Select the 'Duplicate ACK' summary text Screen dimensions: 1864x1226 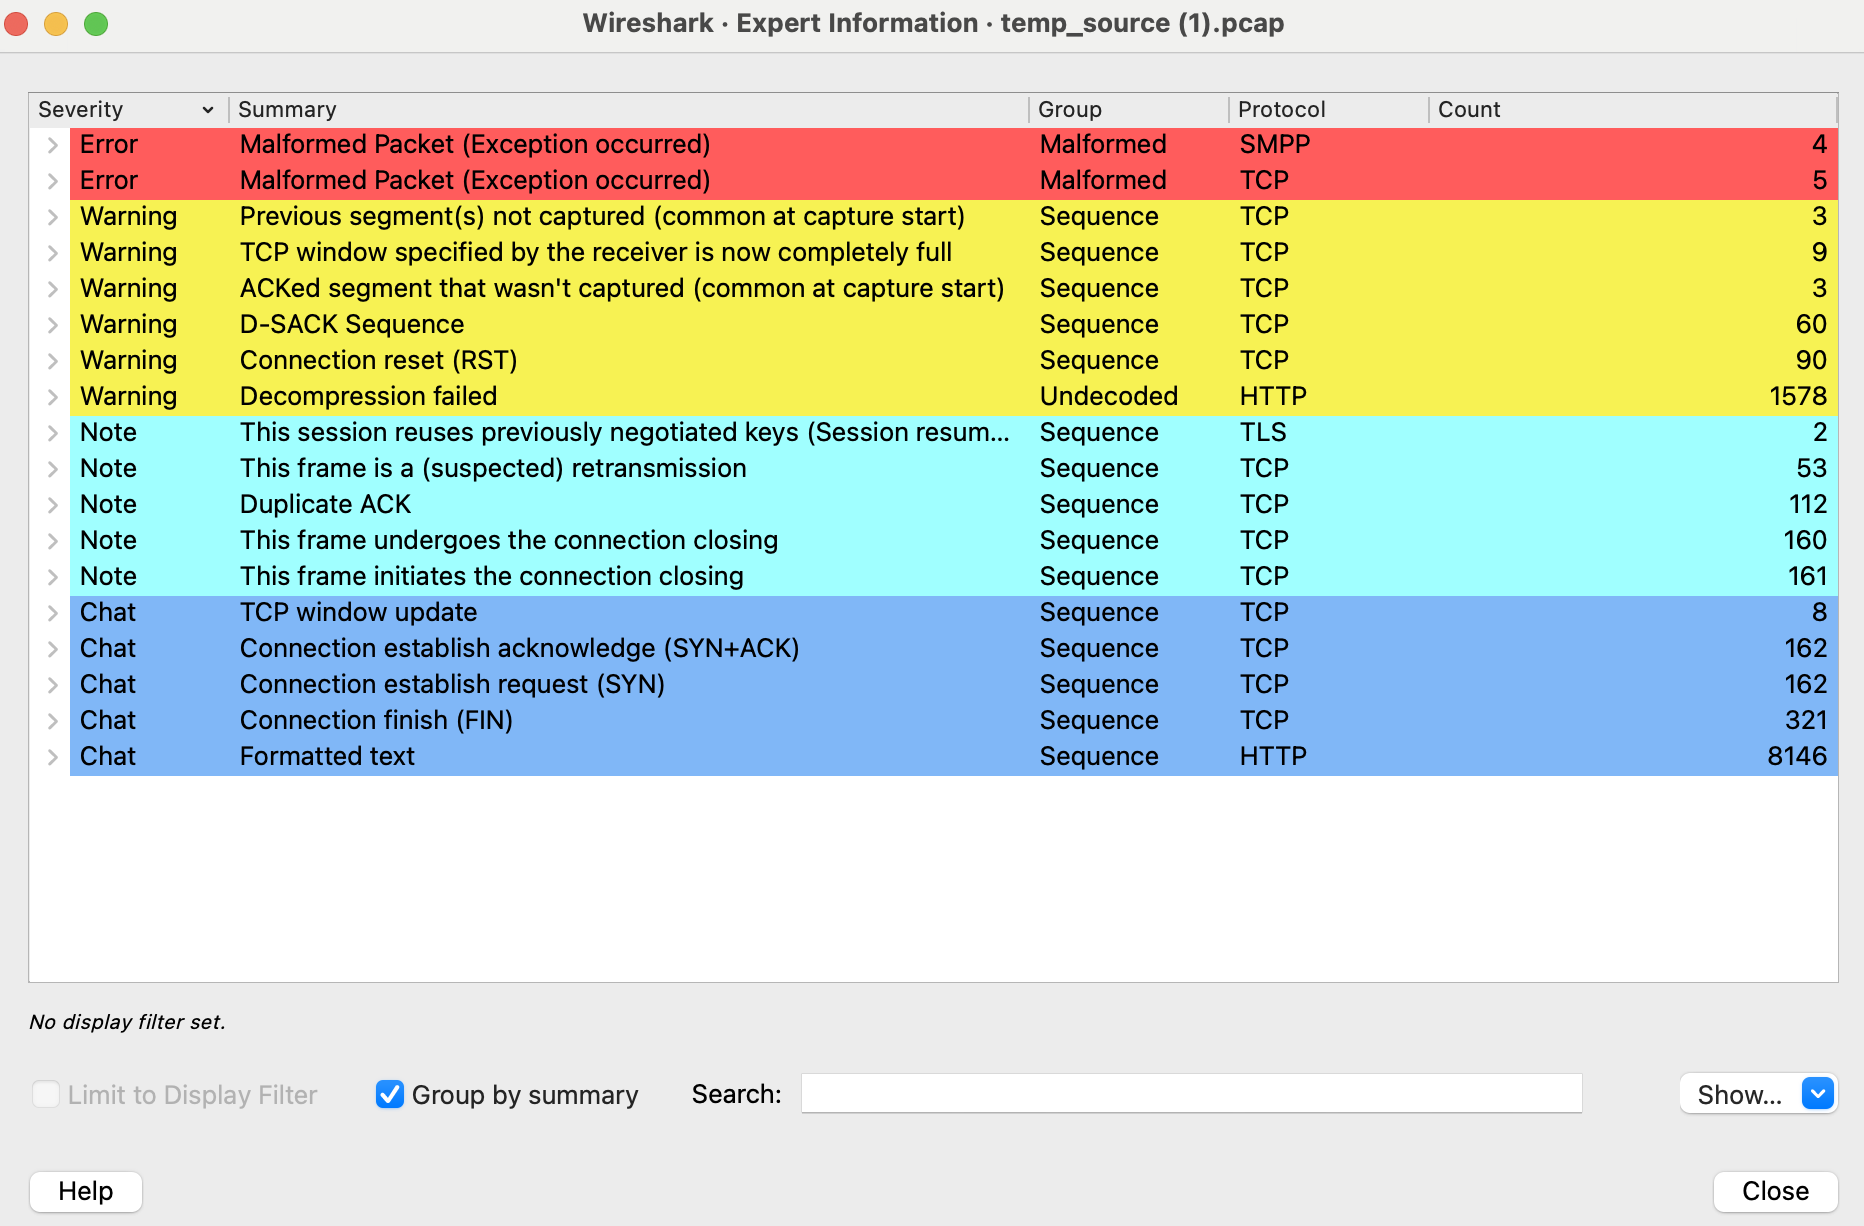[325, 505]
